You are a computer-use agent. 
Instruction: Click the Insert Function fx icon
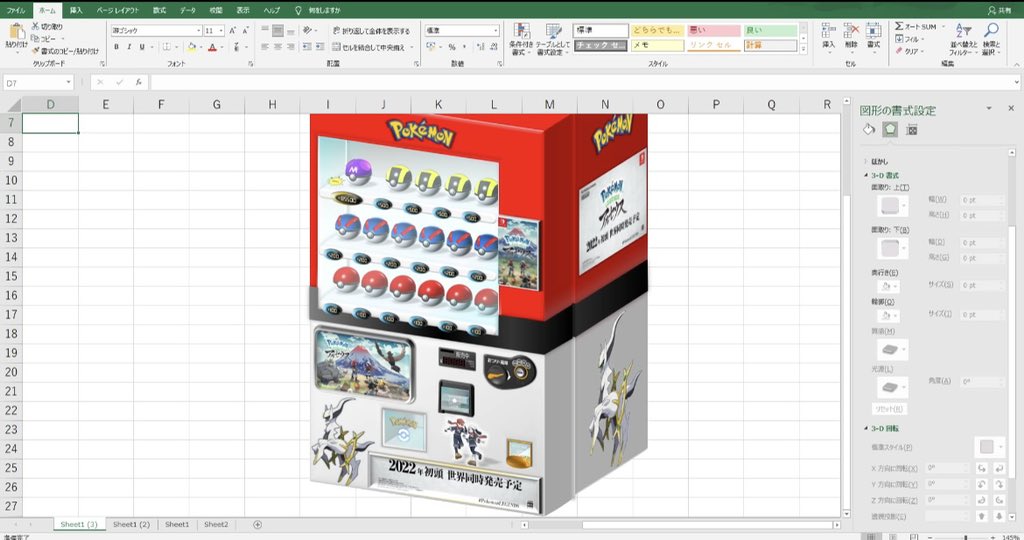(138, 82)
